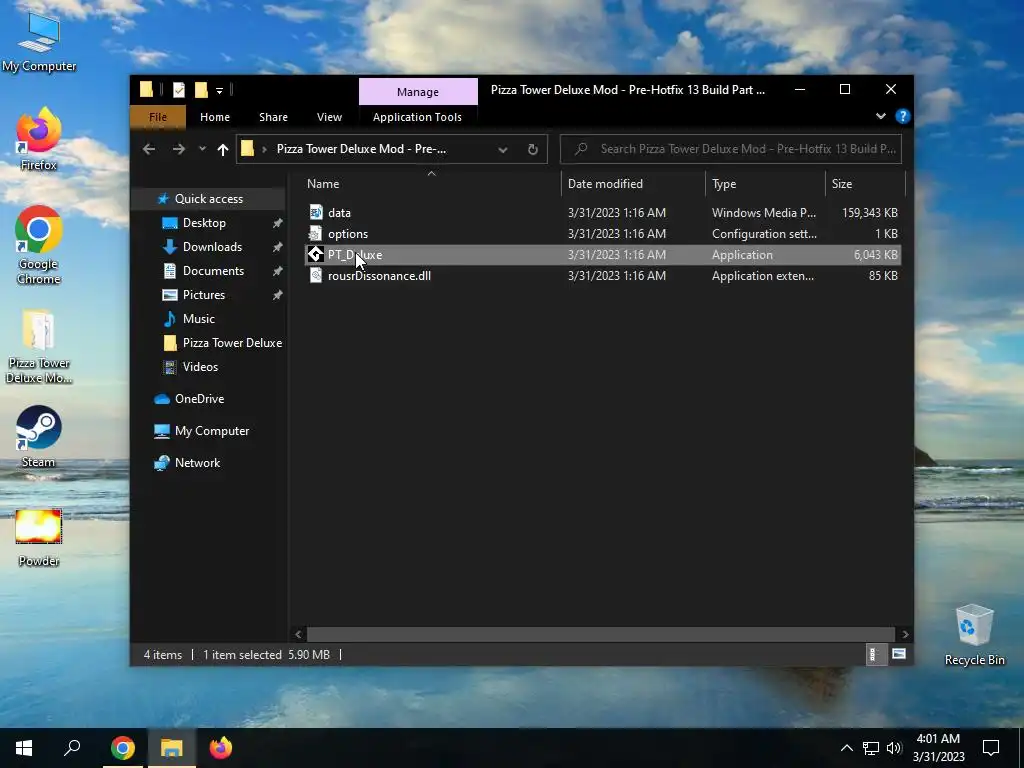This screenshot has width=1024, height=768.
Task: Click the New Folder quick access toolbar icon
Action: [x=201, y=90]
